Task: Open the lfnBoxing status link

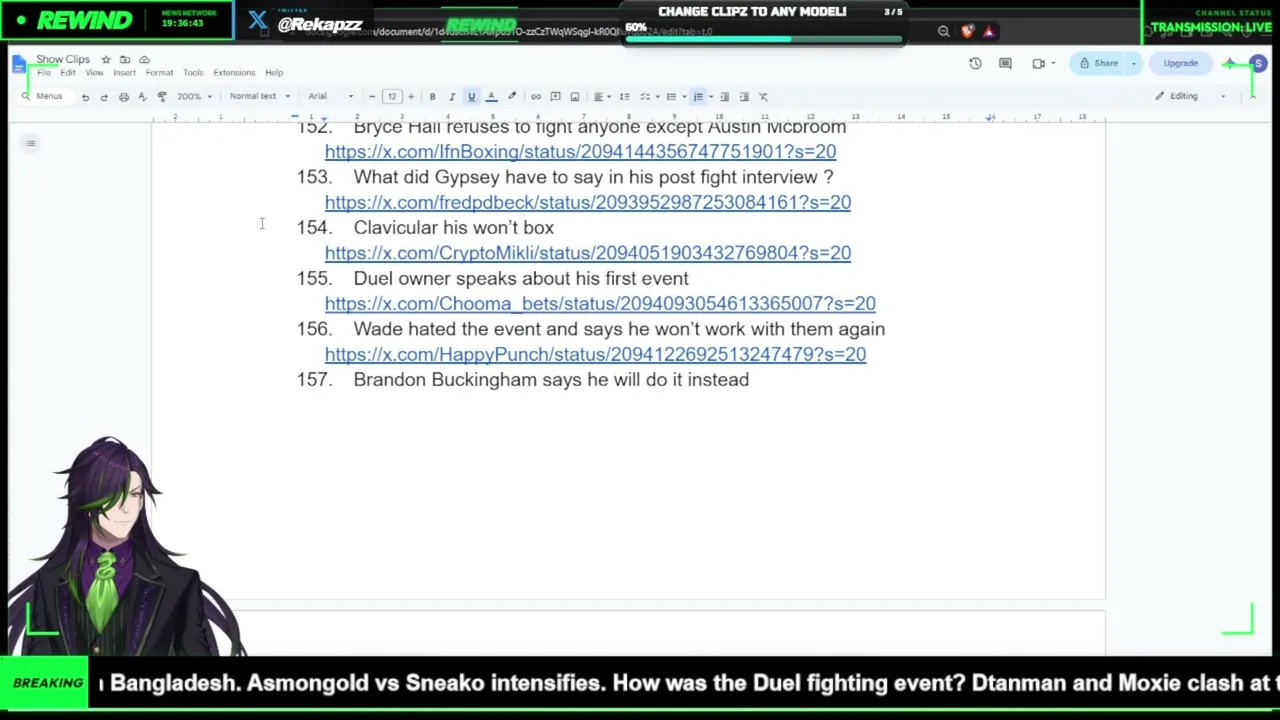Action: click(580, 152)
